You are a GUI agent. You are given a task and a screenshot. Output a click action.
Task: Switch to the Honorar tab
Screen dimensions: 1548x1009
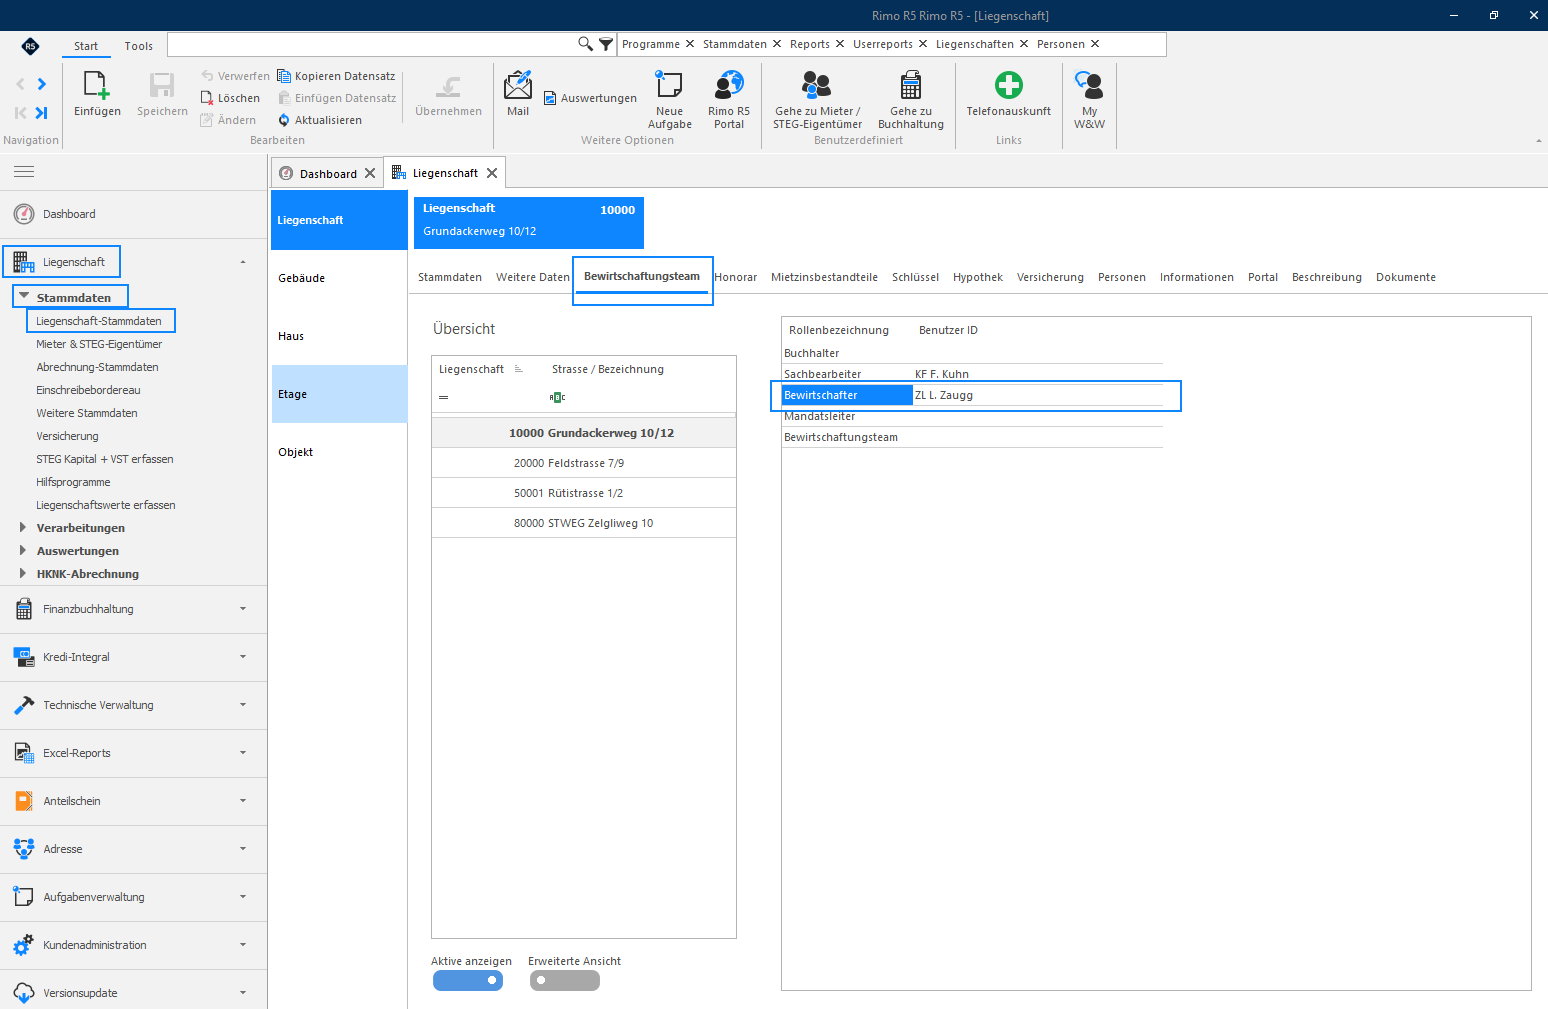[x=736, y=277]
